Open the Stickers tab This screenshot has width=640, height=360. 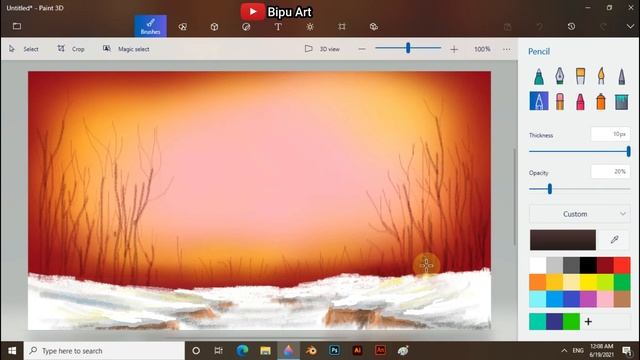point(246,27)
